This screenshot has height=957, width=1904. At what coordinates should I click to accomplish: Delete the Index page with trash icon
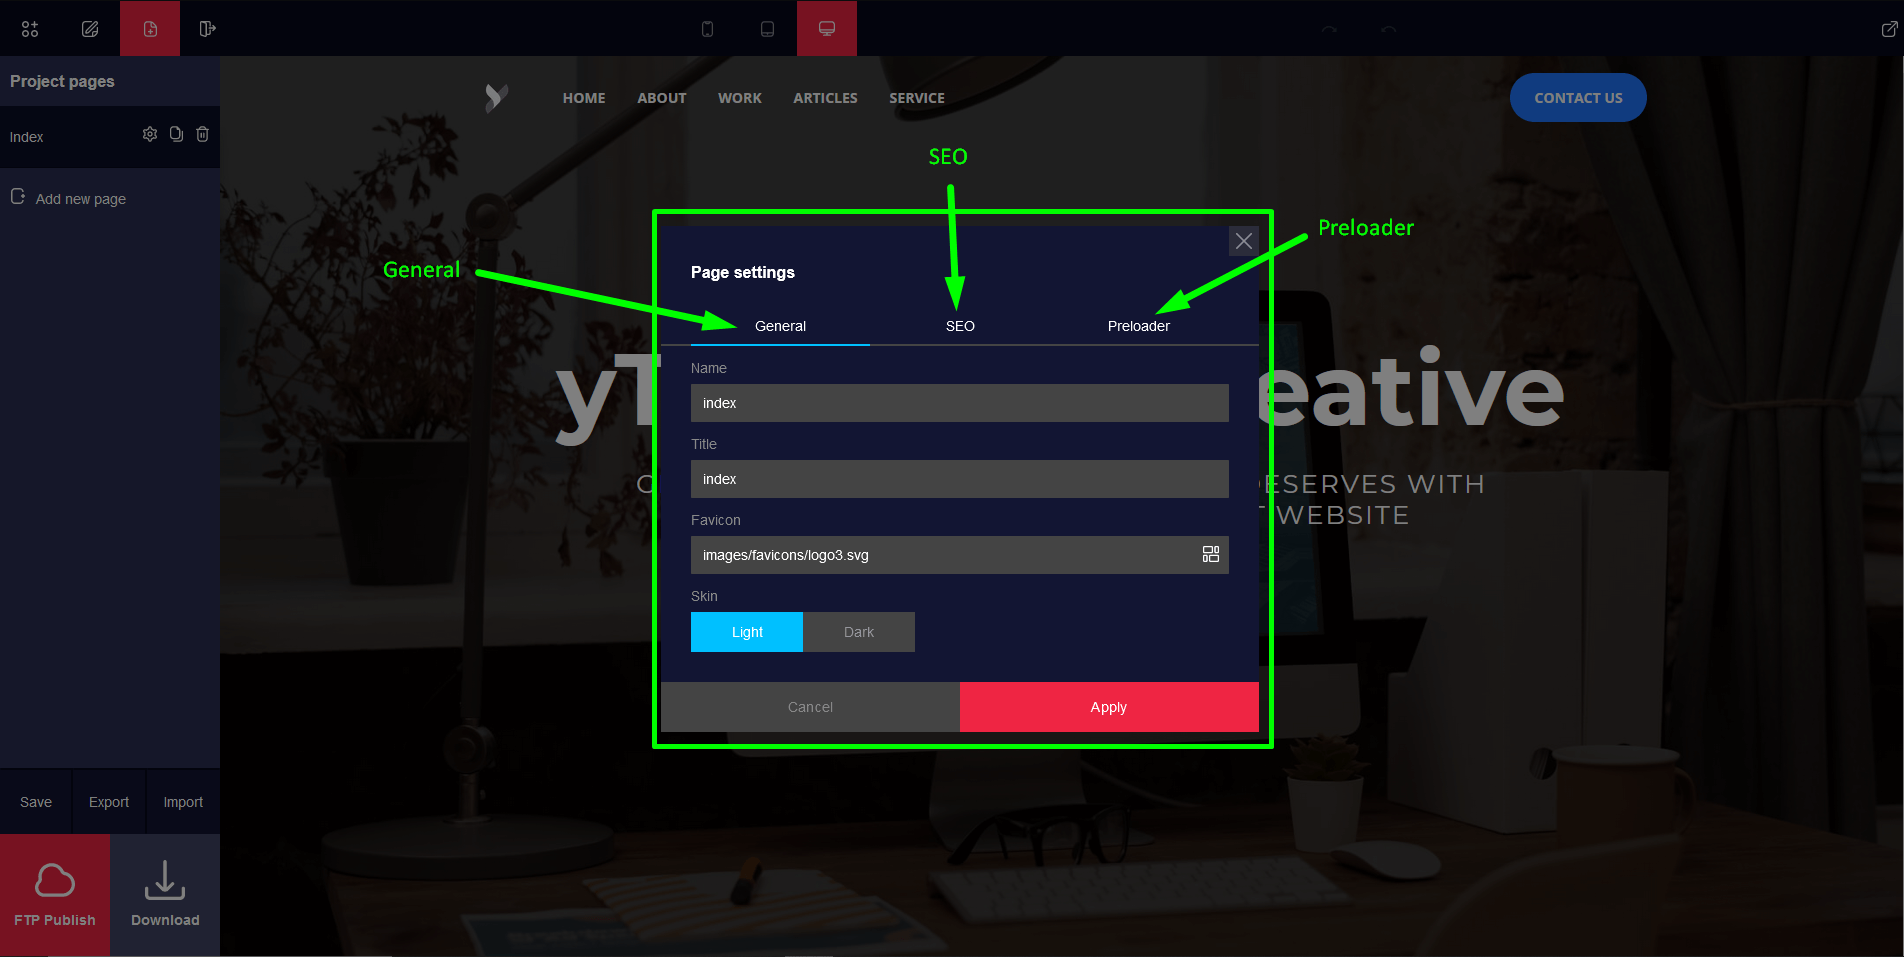pos(202,134)
